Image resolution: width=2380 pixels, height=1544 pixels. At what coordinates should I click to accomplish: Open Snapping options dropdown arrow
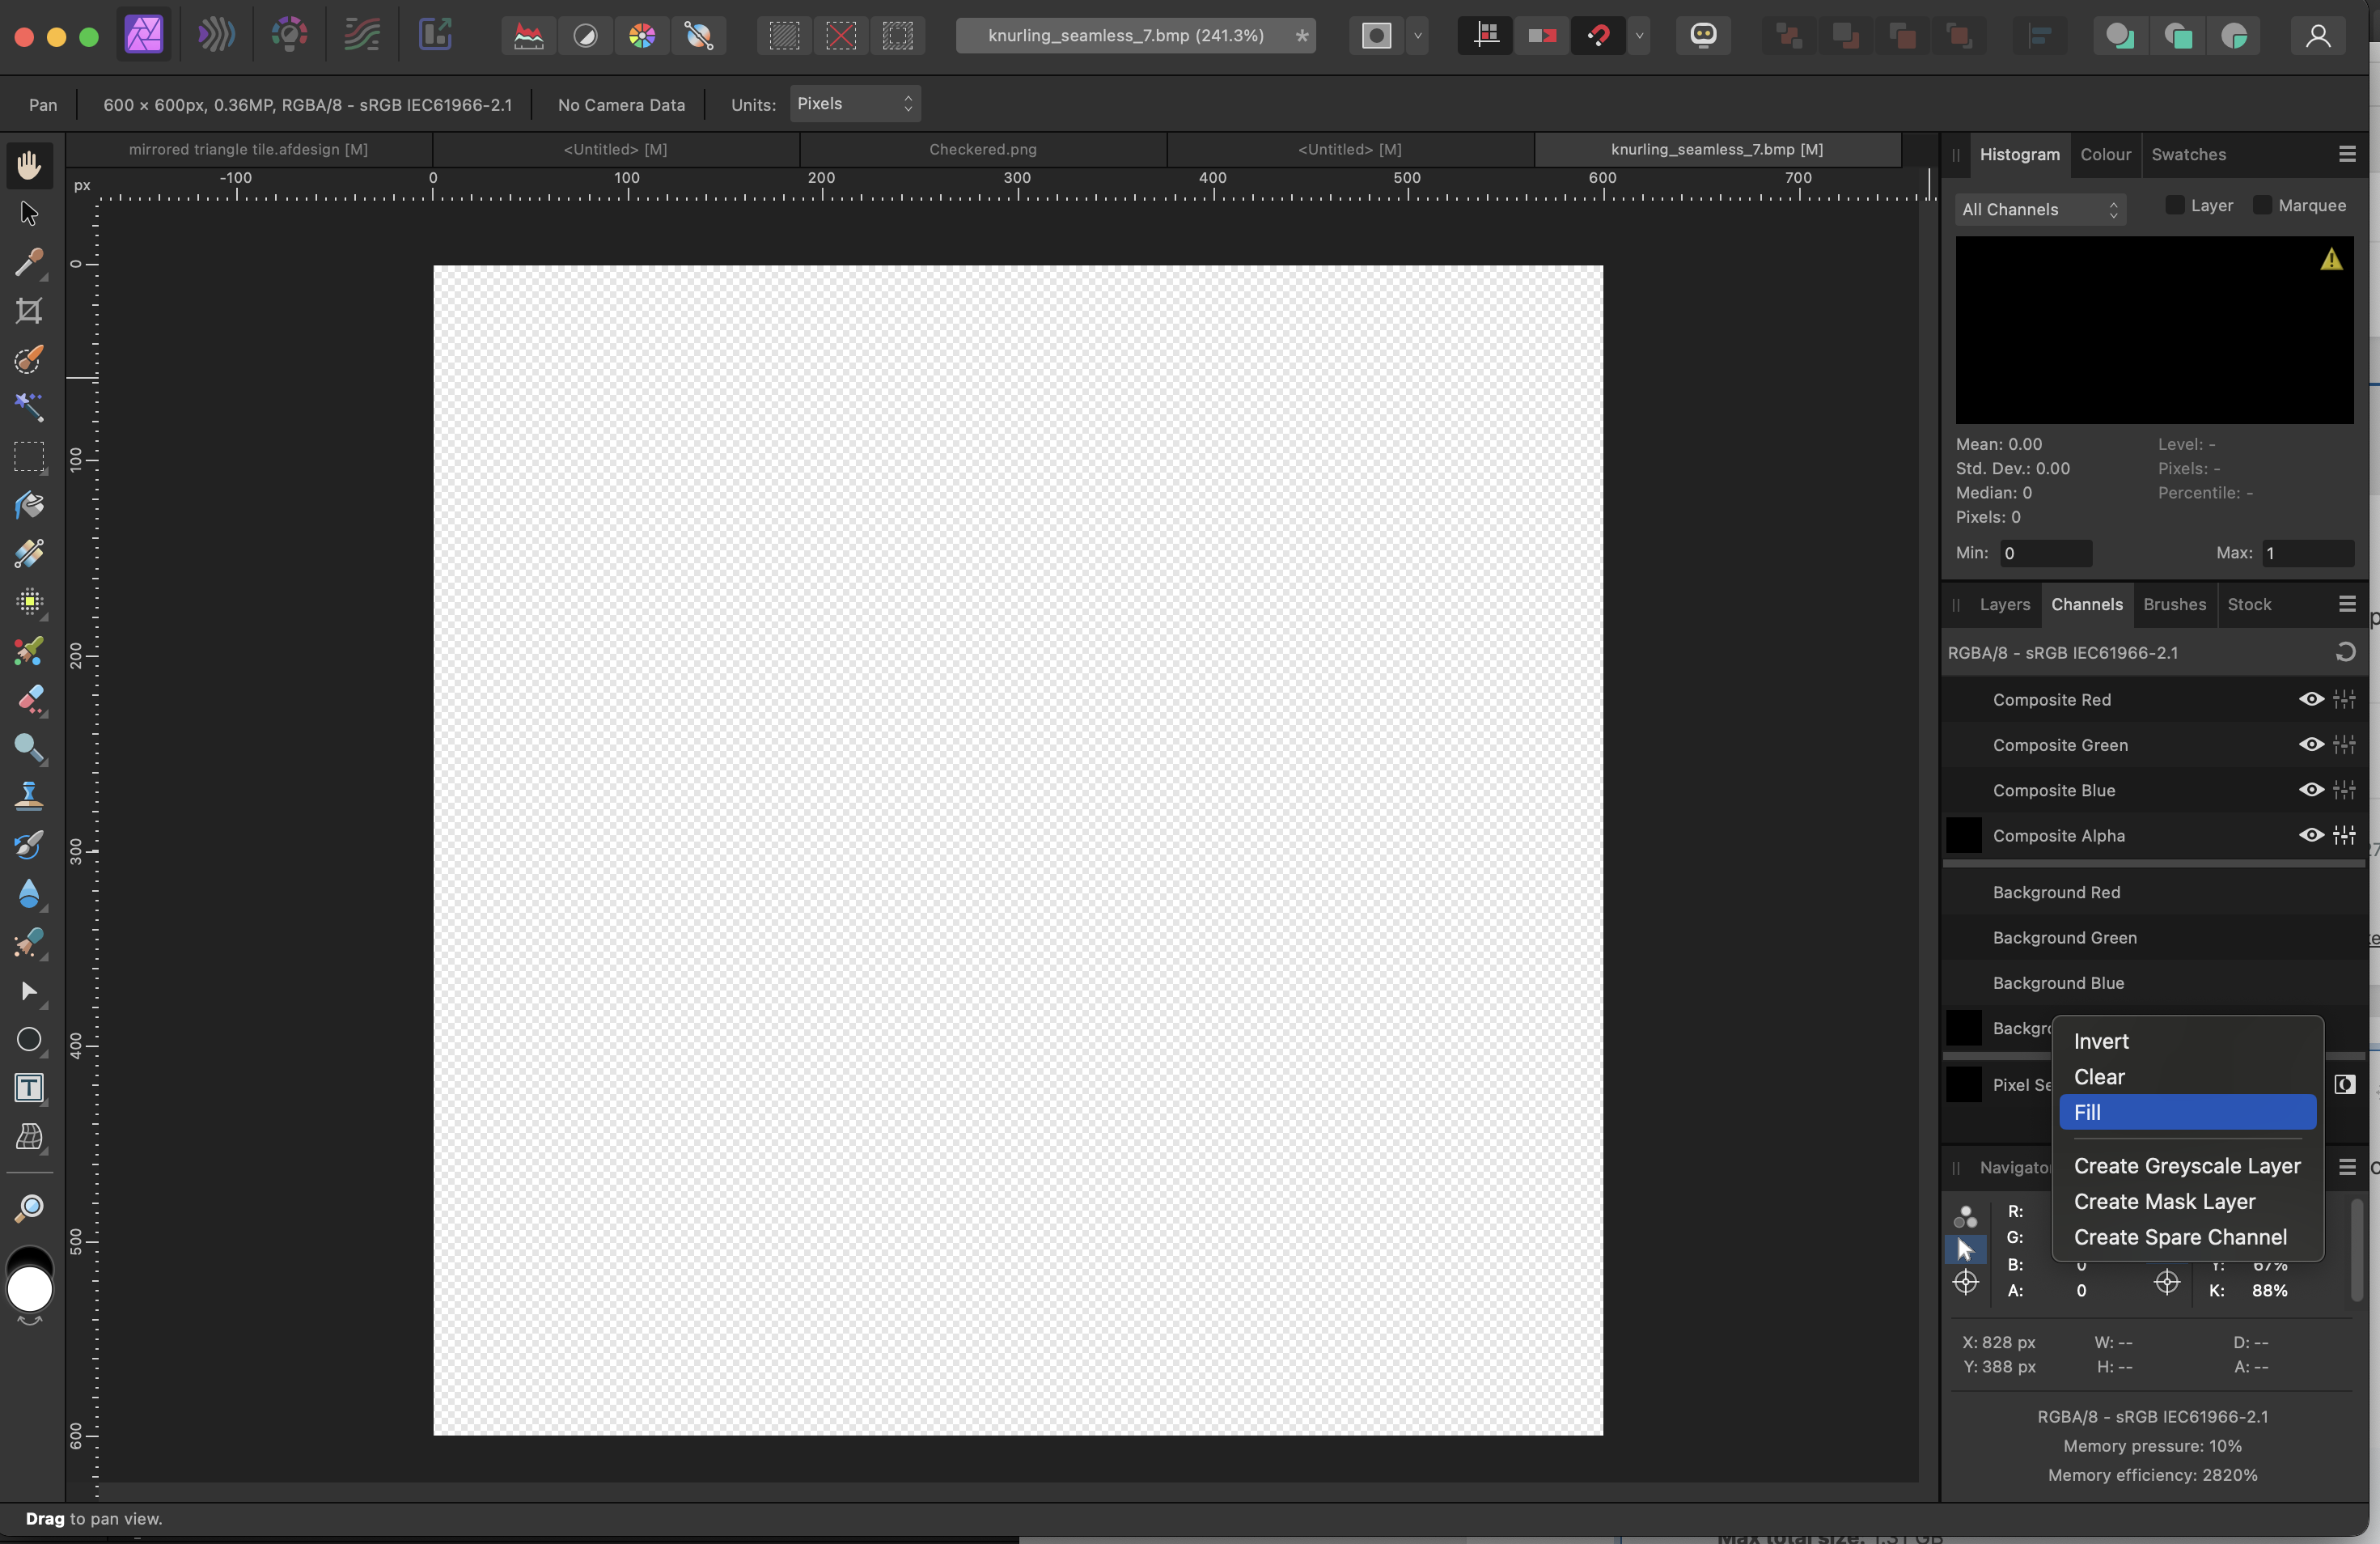coord(1638,37)
